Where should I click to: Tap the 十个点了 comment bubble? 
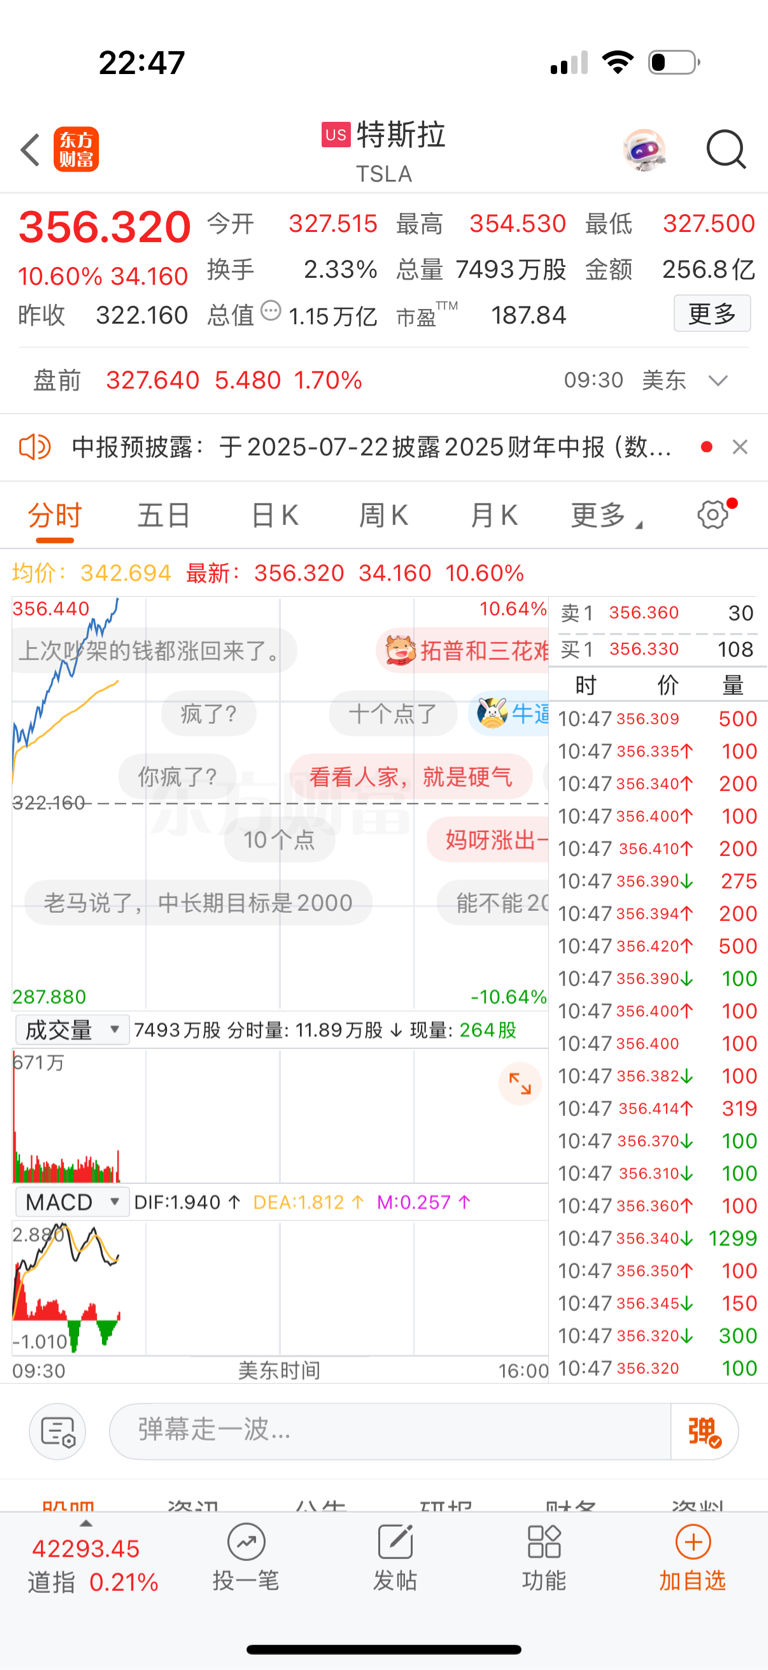tap(393, 714)
